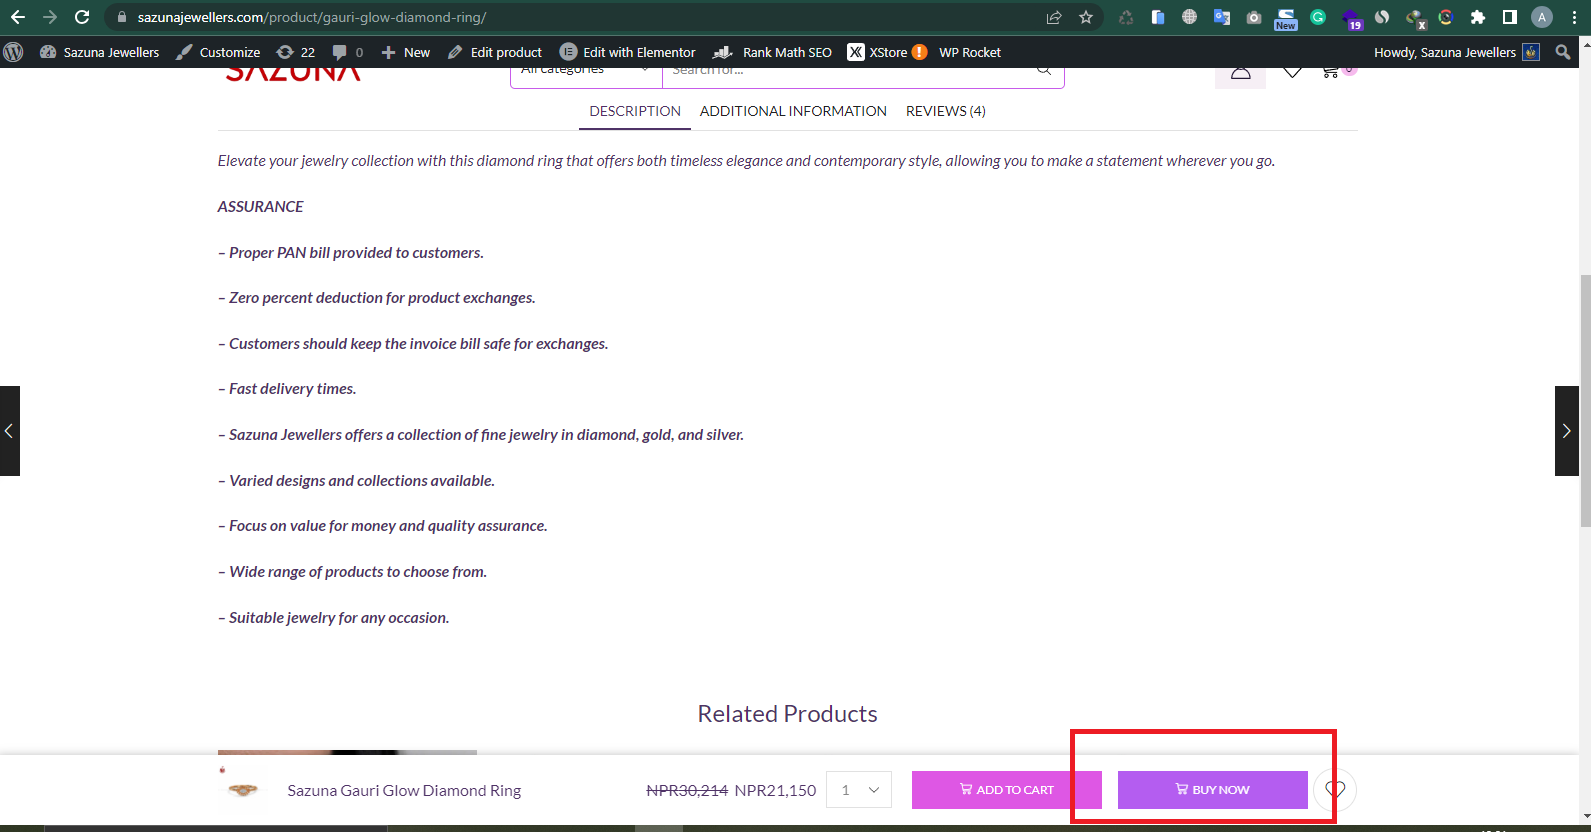The height and width of the screenshot is (832, 1591).
Task: Open Rank Math SEO menu
Action: tap(772, 52)
